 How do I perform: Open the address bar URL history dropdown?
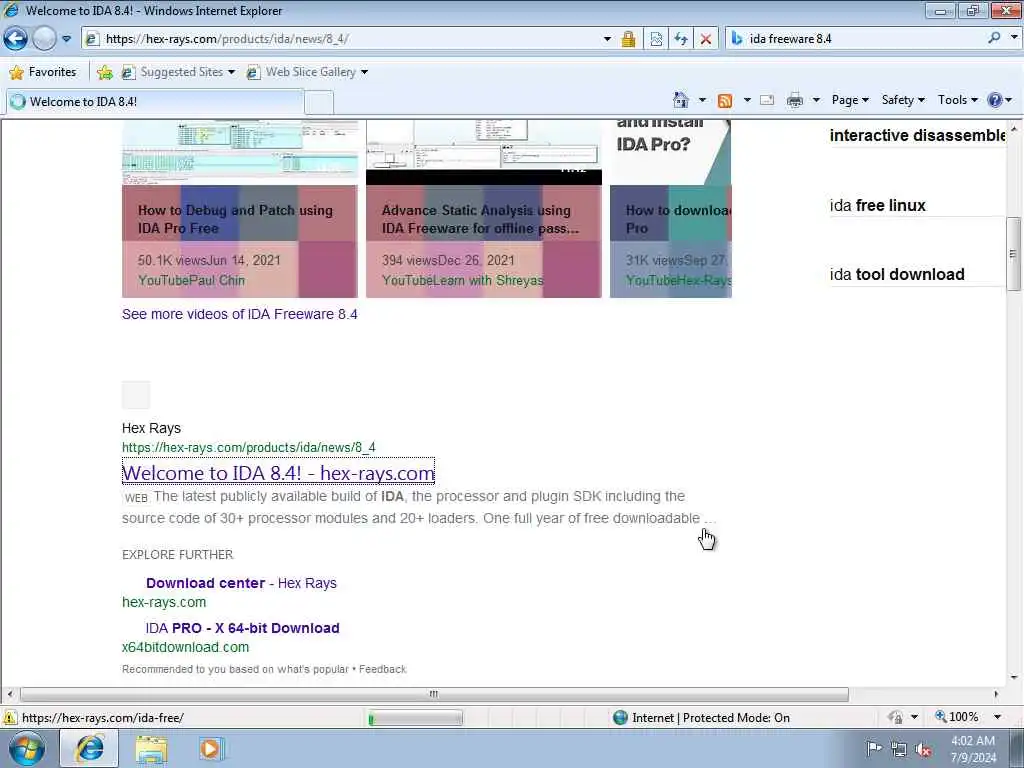tap(607, 39)
